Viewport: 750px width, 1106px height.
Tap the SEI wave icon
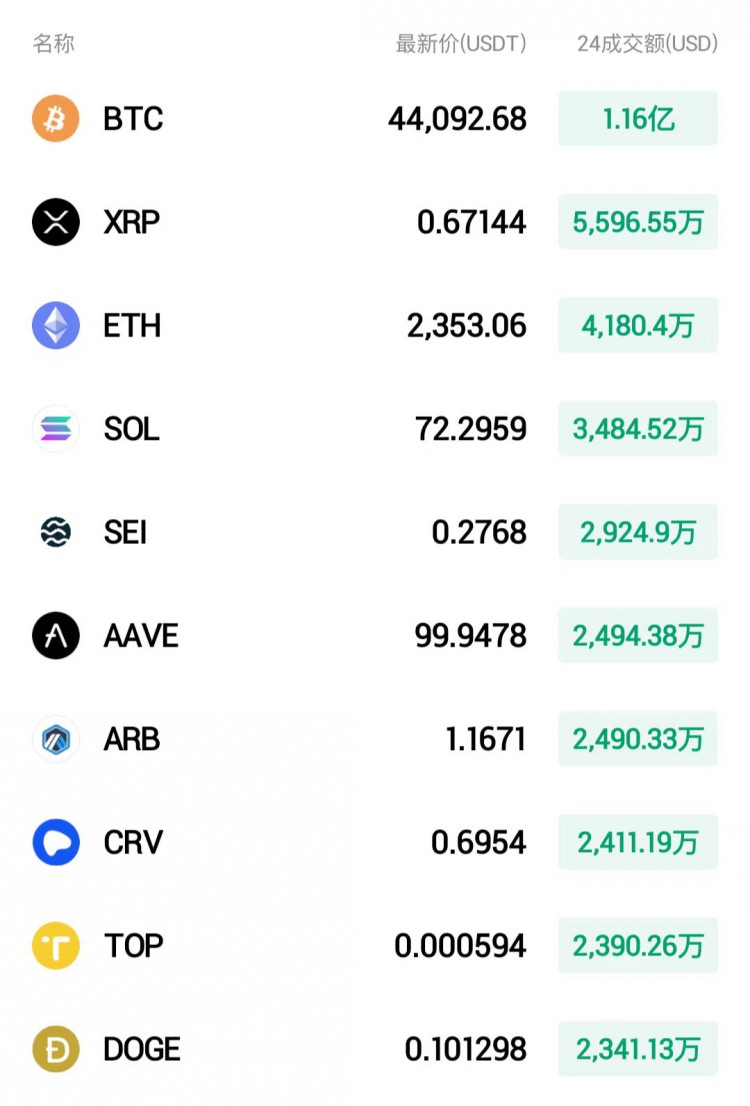coord(56,532)
